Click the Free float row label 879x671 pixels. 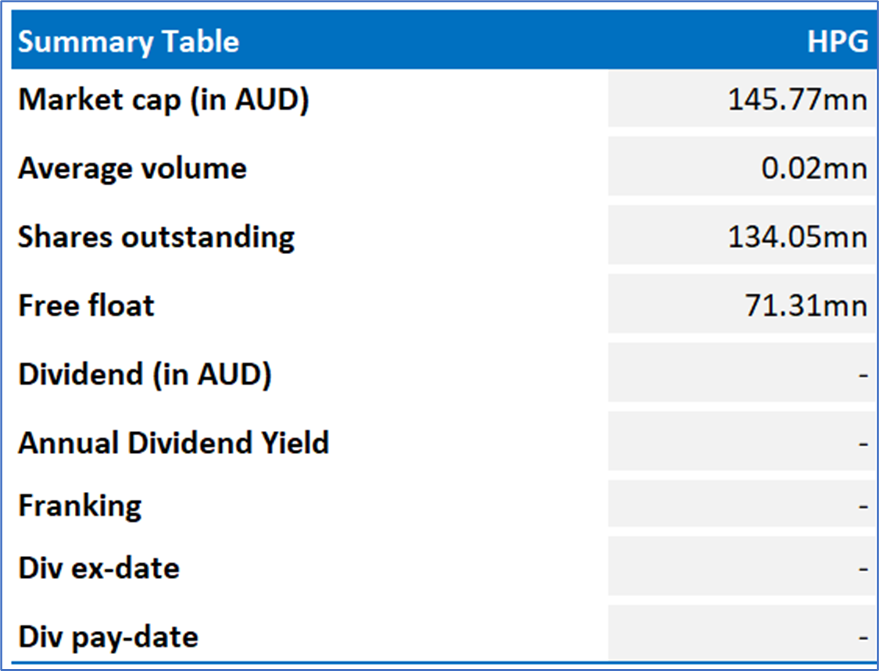coord(86,305)
